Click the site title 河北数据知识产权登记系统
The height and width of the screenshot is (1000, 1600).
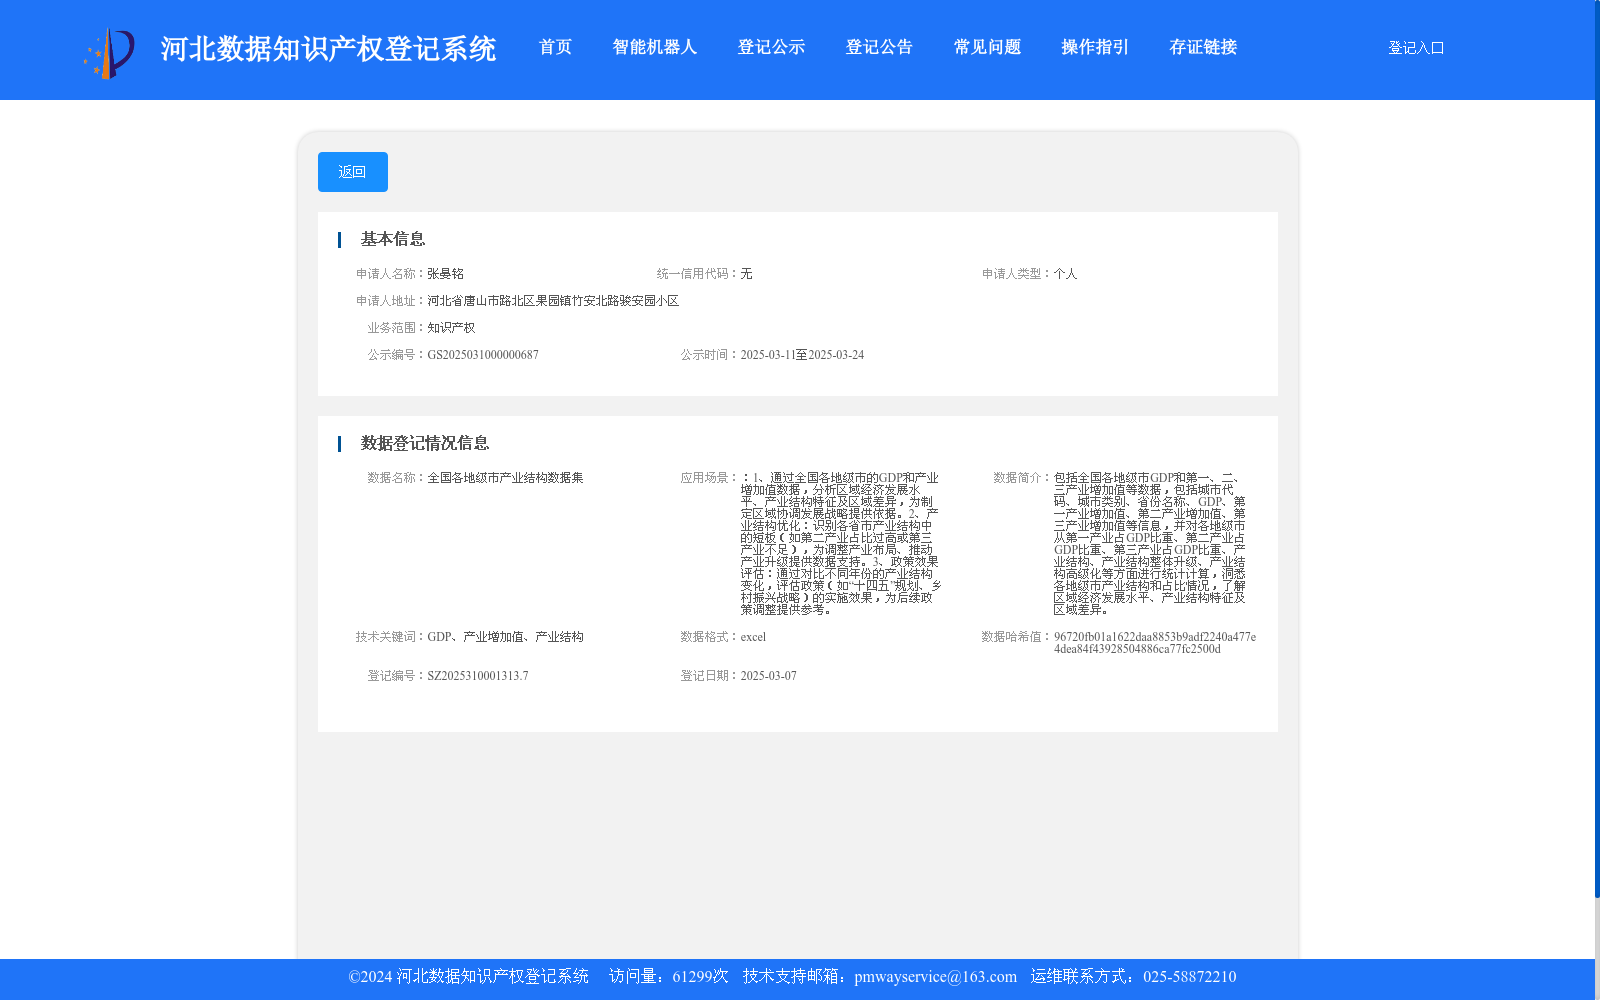tap(328, 48)
